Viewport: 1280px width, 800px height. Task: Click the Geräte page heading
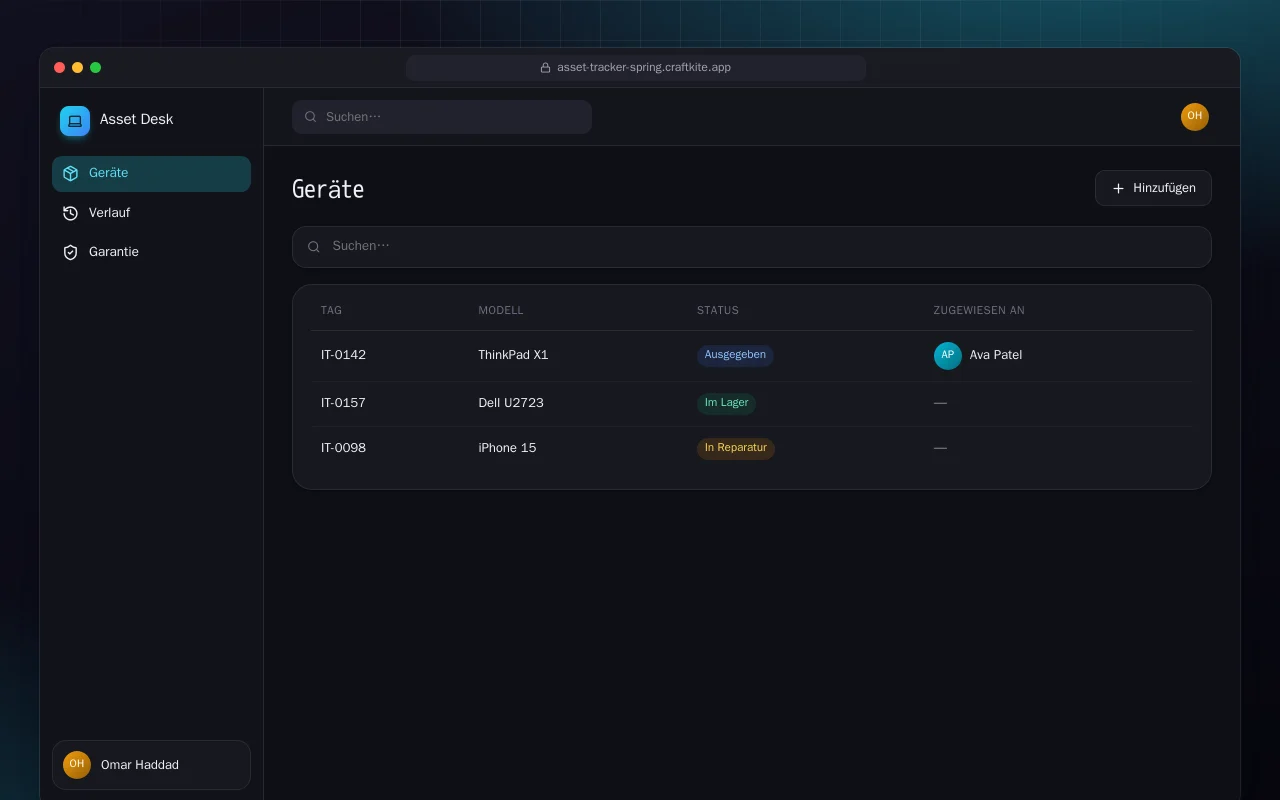tap(328, 190)
